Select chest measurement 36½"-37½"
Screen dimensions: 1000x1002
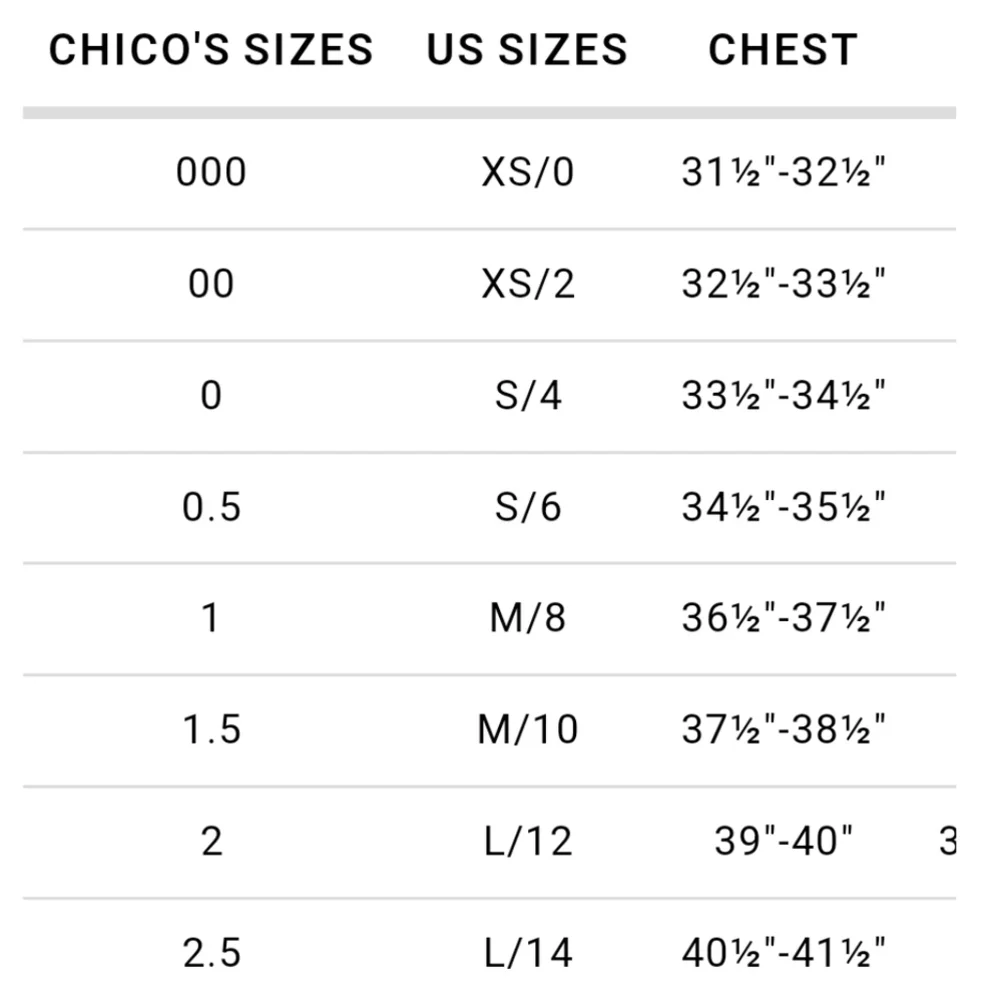[783, 618]
